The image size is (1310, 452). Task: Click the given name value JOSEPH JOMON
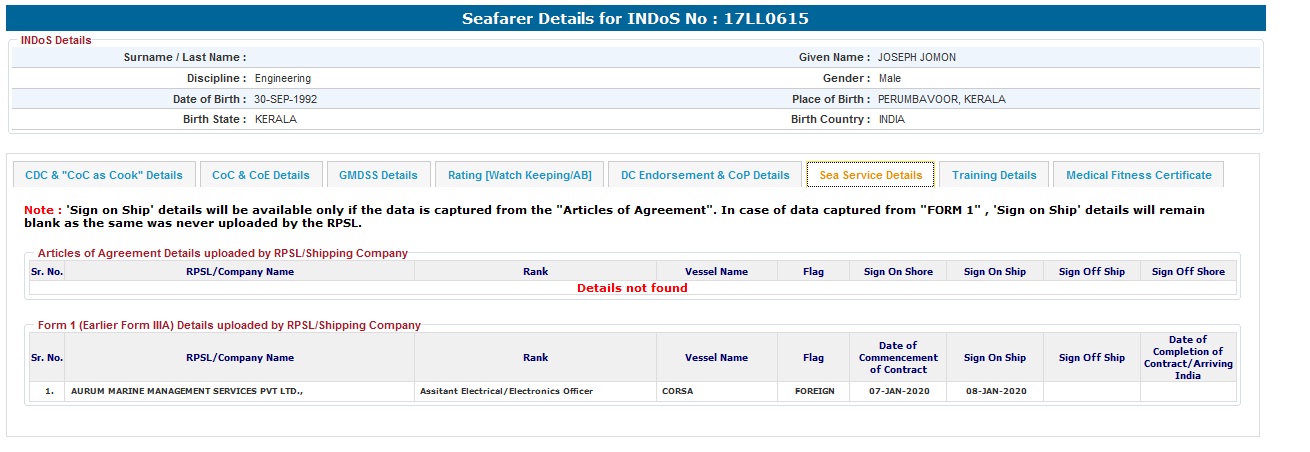point(917,58)
